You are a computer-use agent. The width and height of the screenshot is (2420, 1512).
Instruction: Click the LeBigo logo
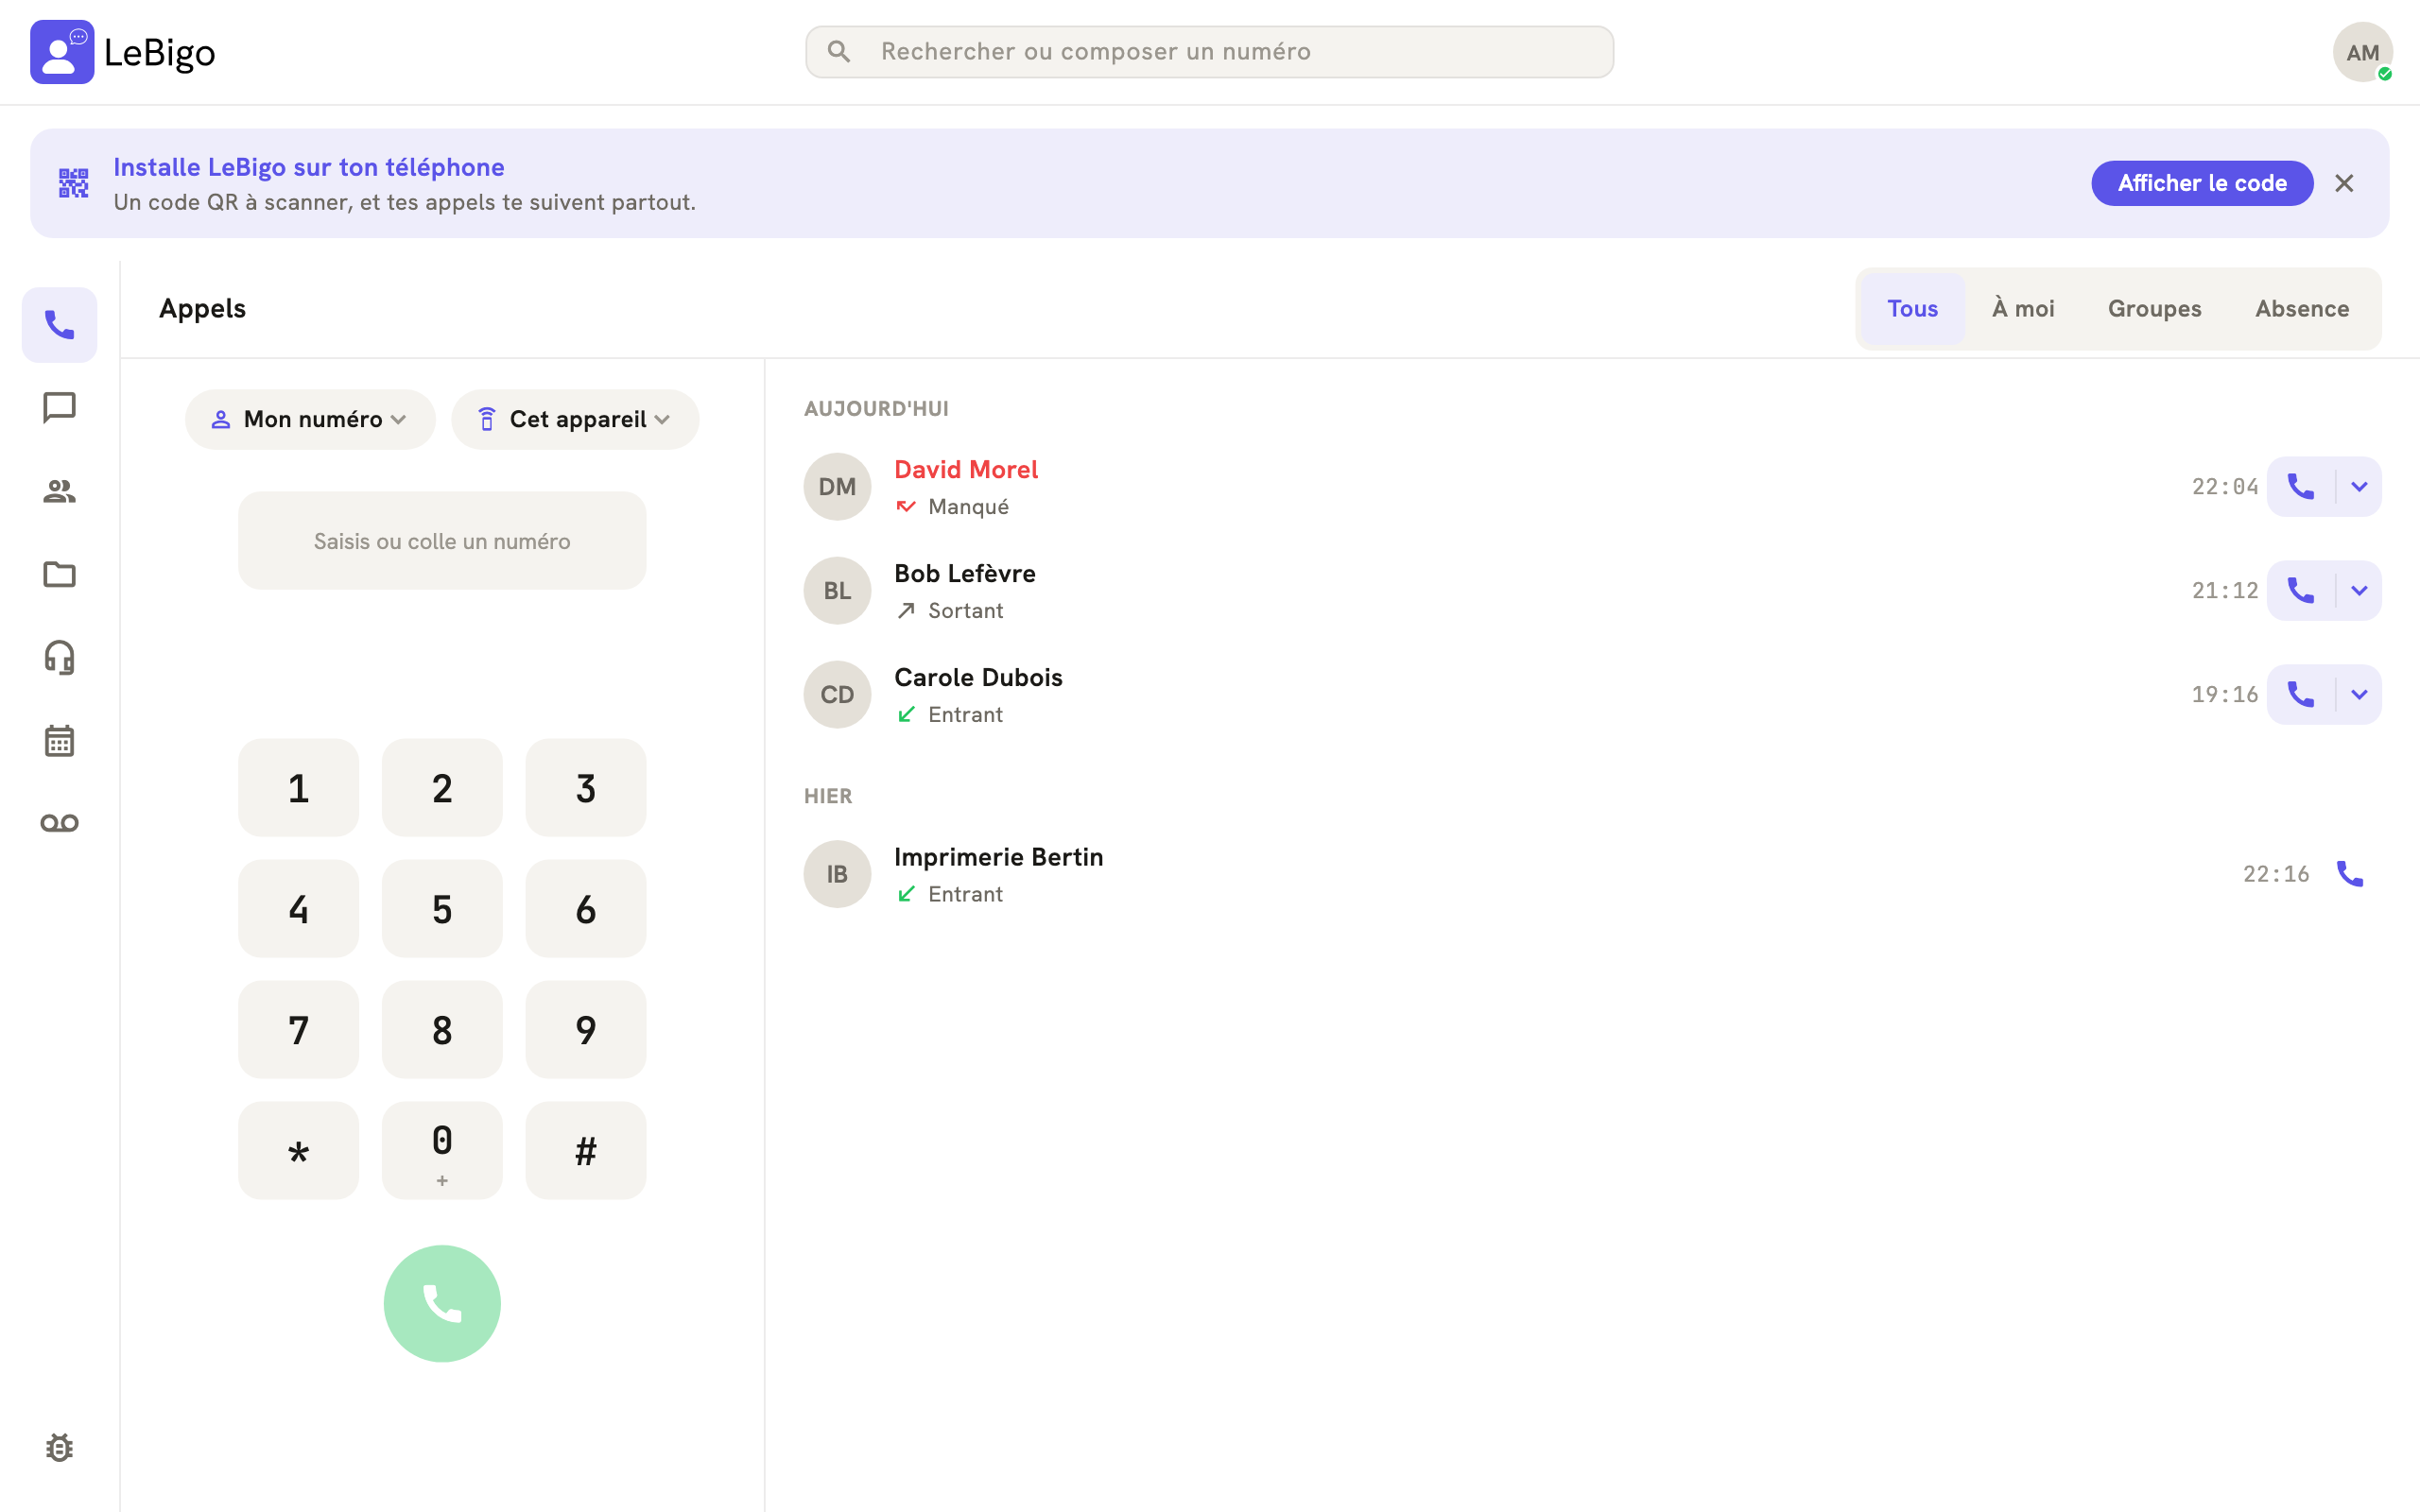[x=123, y=52]
